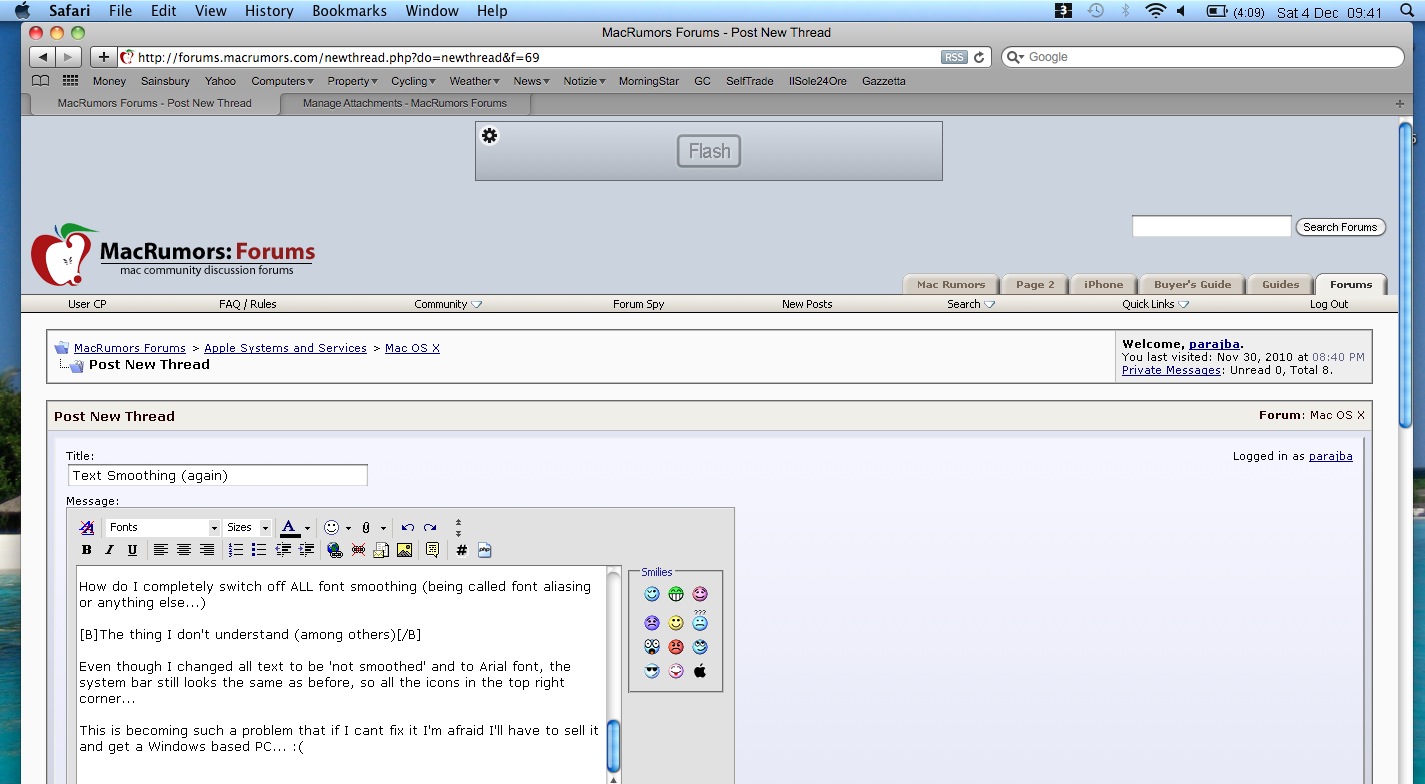Open the Private Messages link
This screenshot has width=1425, height=784.
[1171, 370]
